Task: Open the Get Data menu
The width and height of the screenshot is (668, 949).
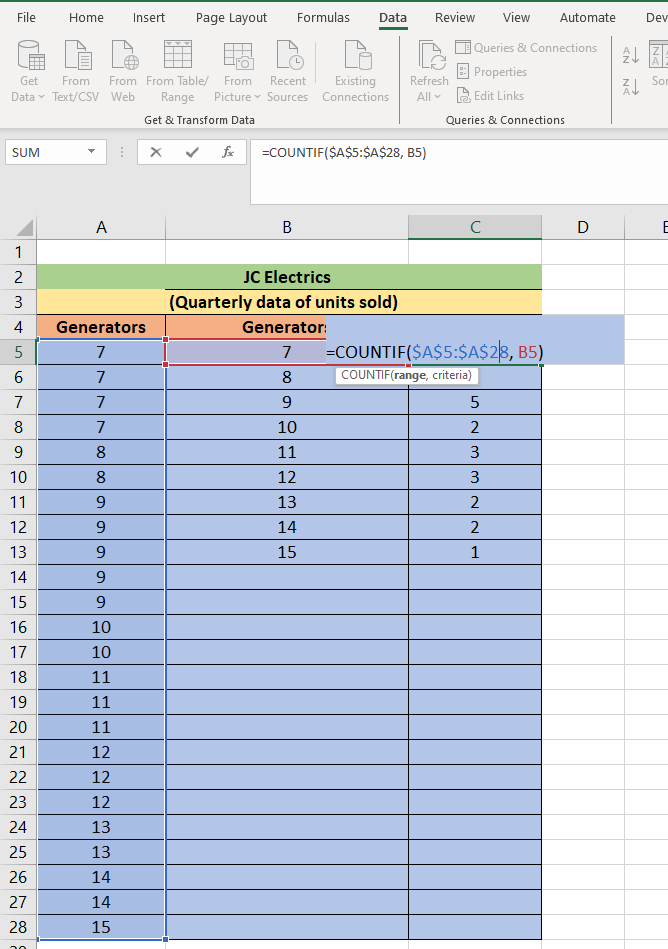Action: (28, 71)
